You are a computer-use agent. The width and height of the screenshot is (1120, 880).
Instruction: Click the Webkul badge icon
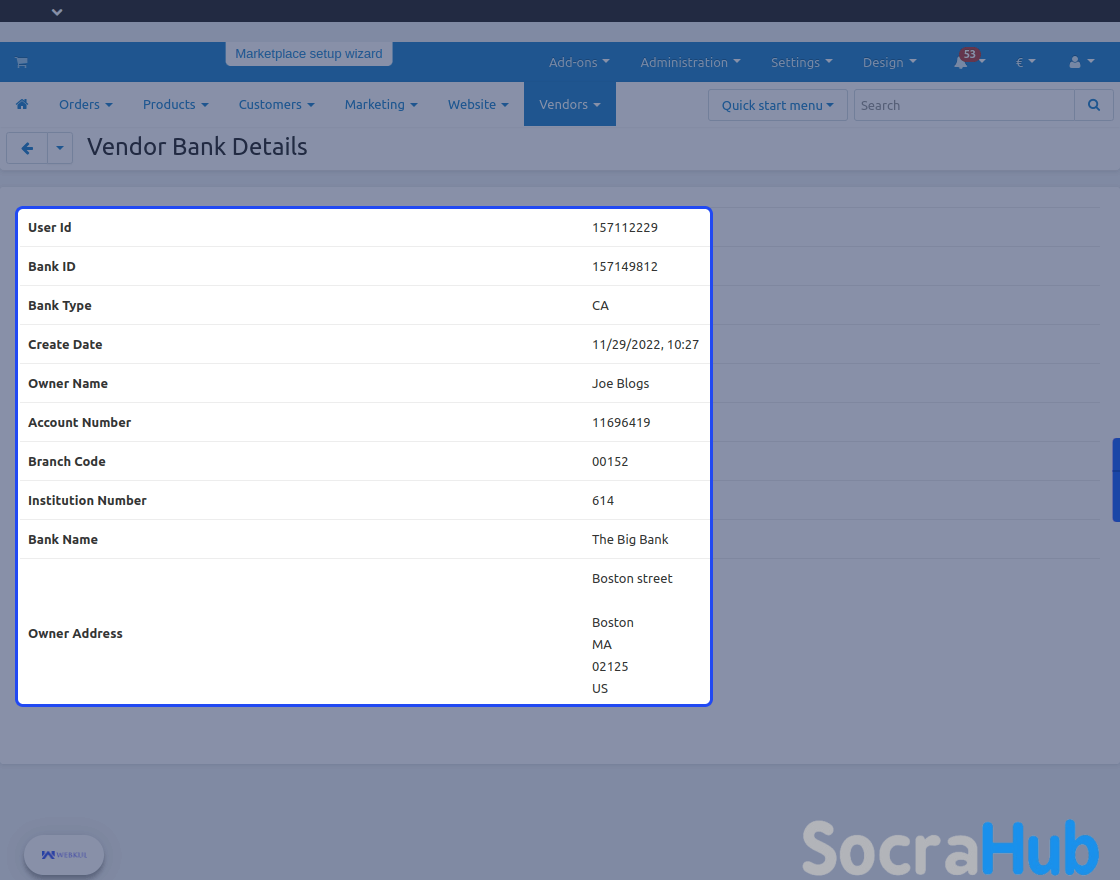[x=64, y=855]
